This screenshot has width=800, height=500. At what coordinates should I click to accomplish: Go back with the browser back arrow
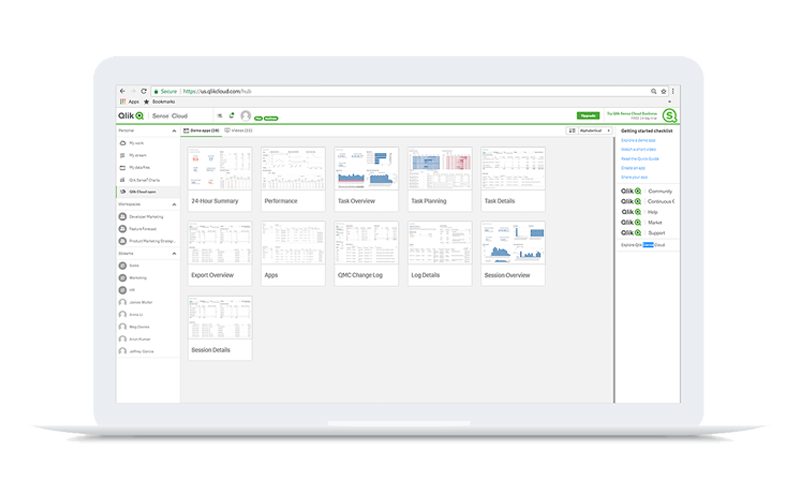122,91
